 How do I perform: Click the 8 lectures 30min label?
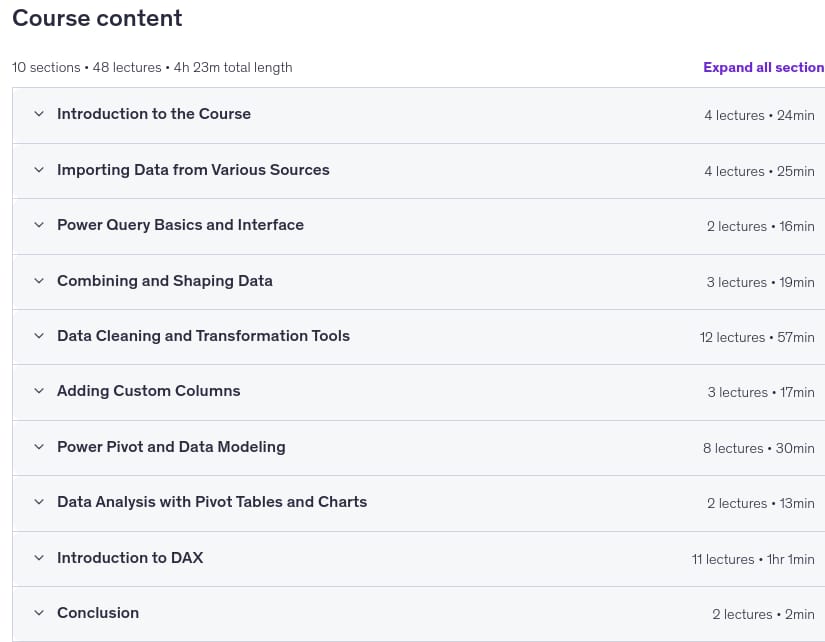coord(759,448)
